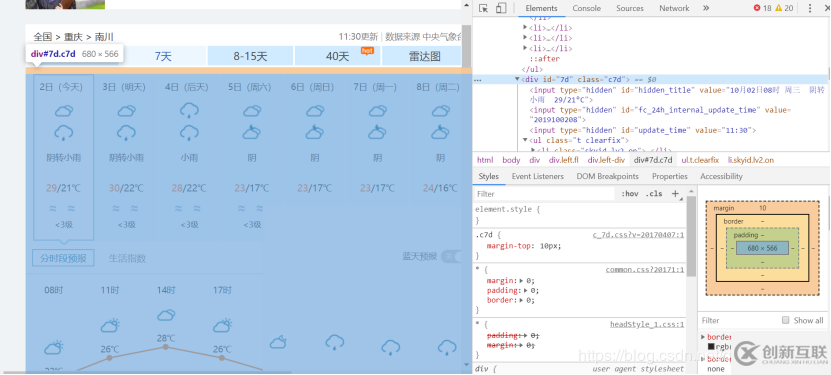Viewport: 831px width, 375px height.
Task: Click the upper cloud icon under 6日(周日)
Action: (315, 111)
